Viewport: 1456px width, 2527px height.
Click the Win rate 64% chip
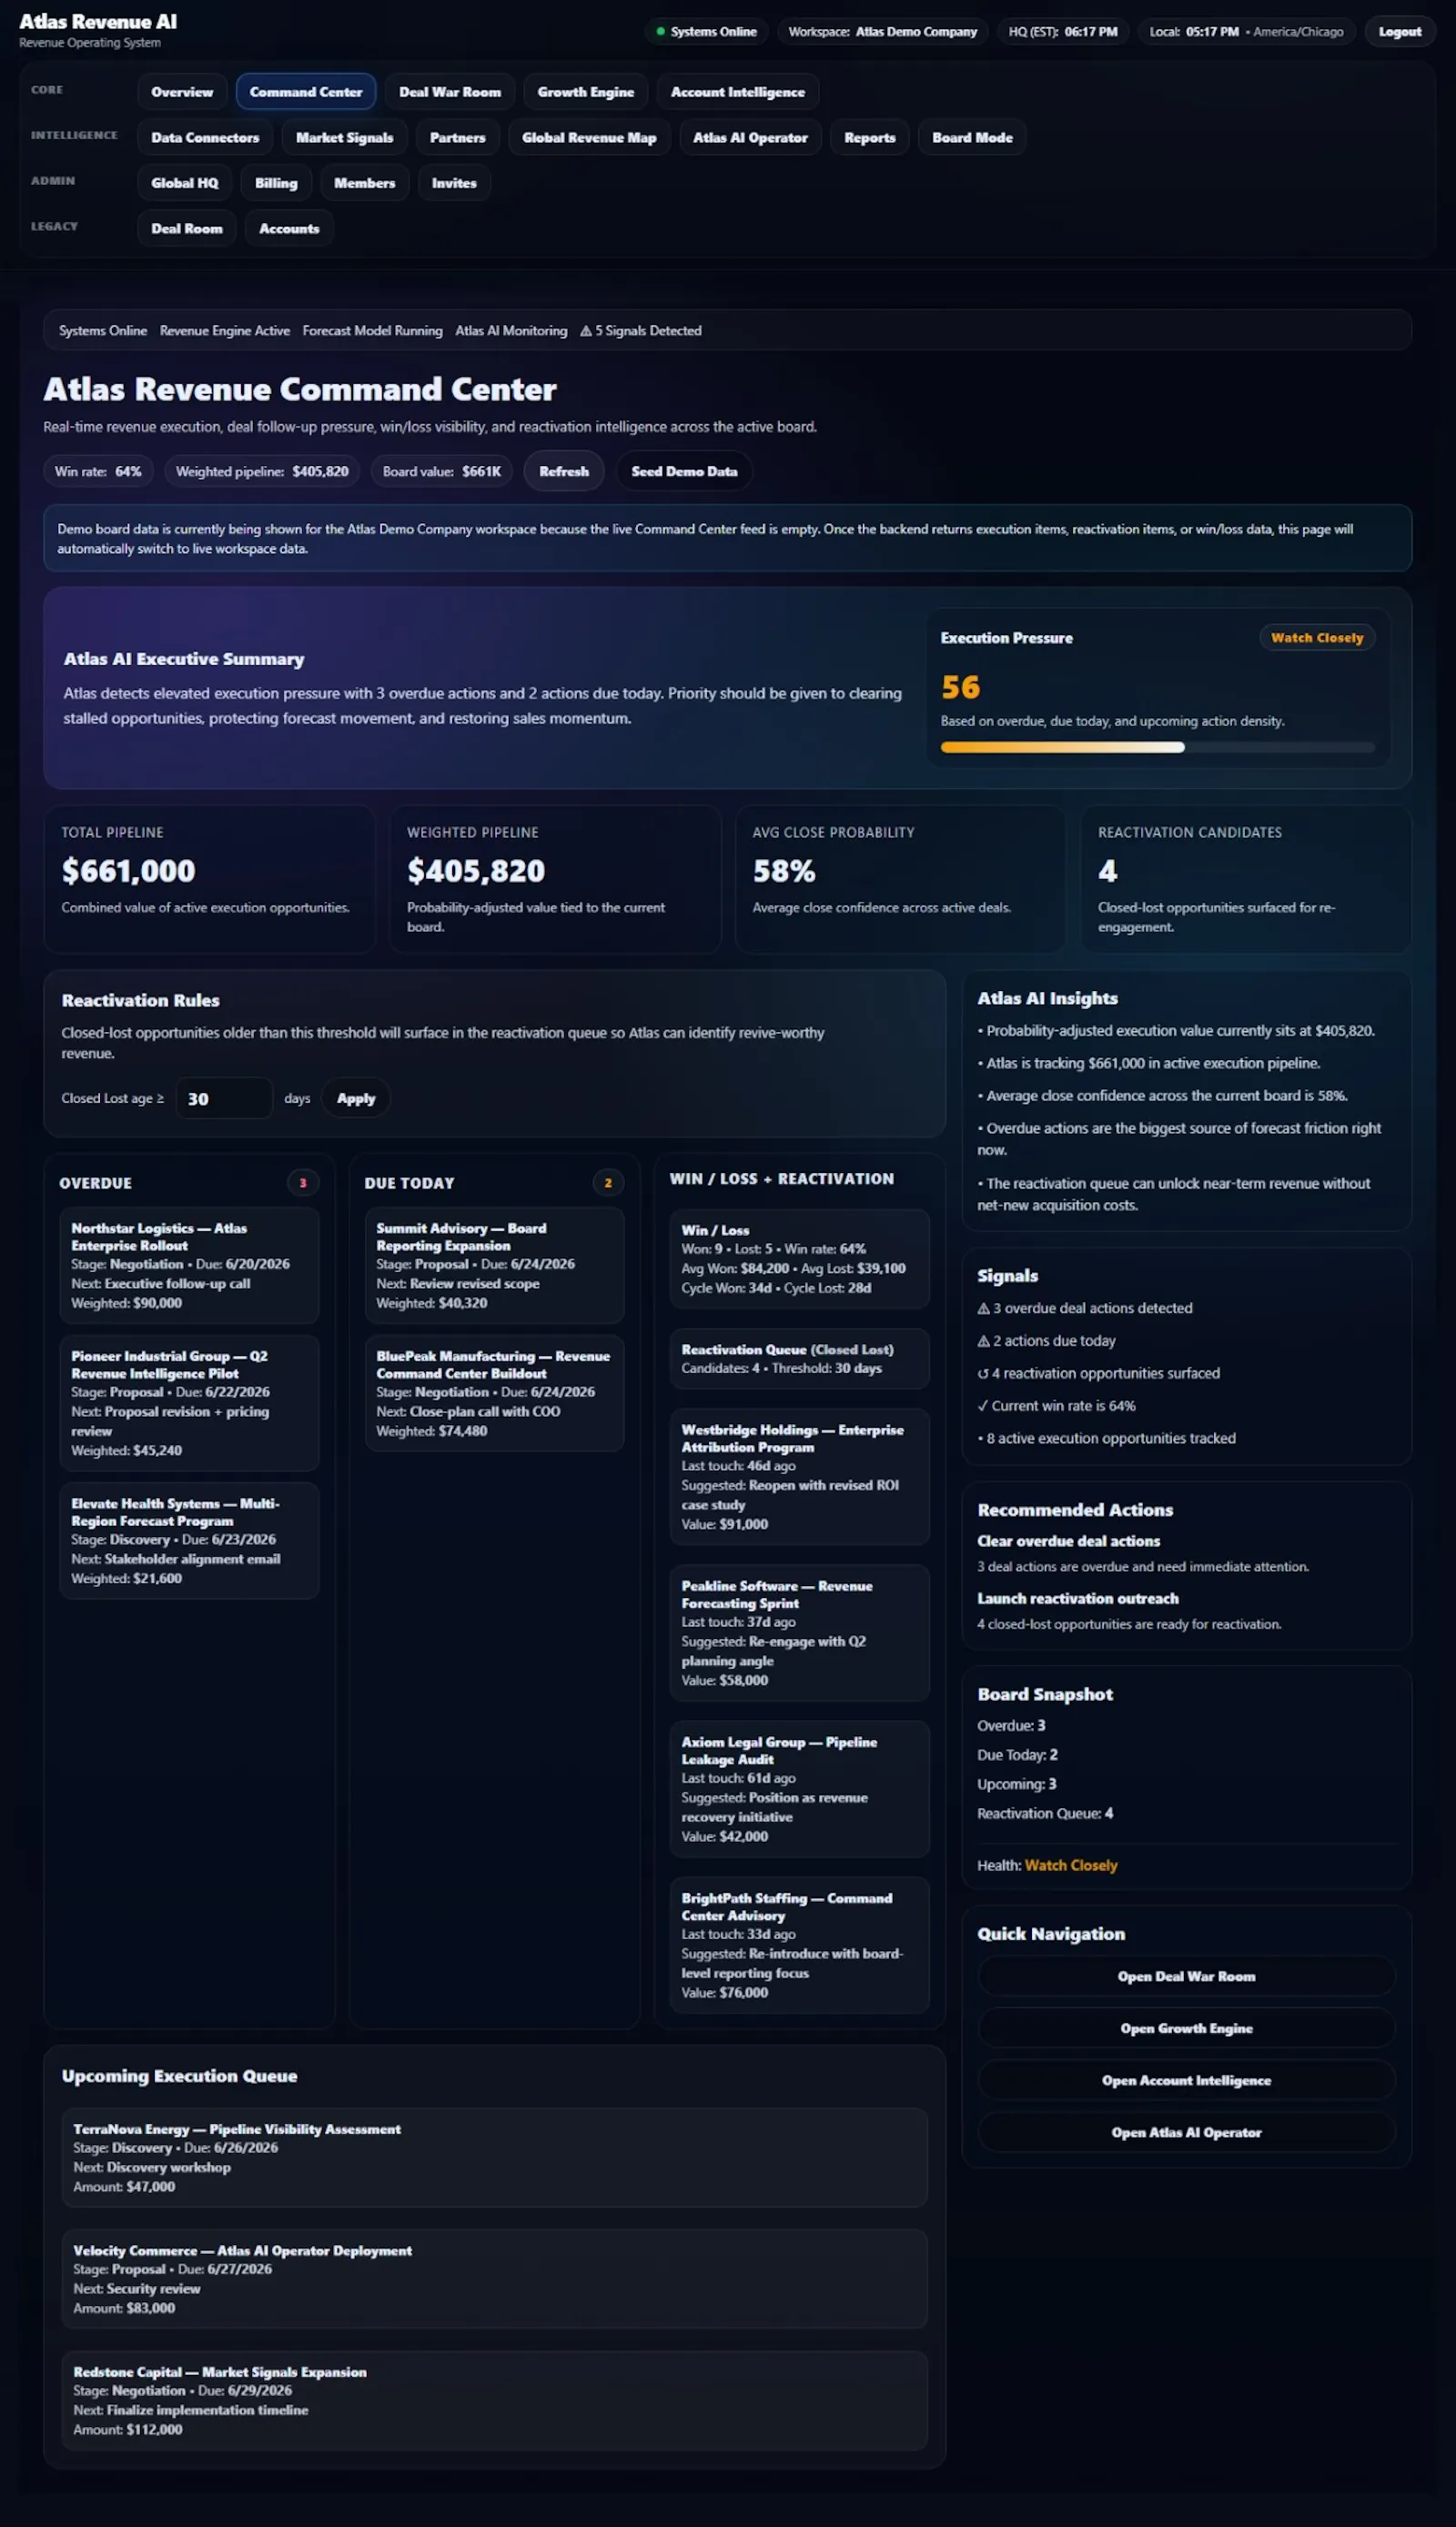(98, 472)
